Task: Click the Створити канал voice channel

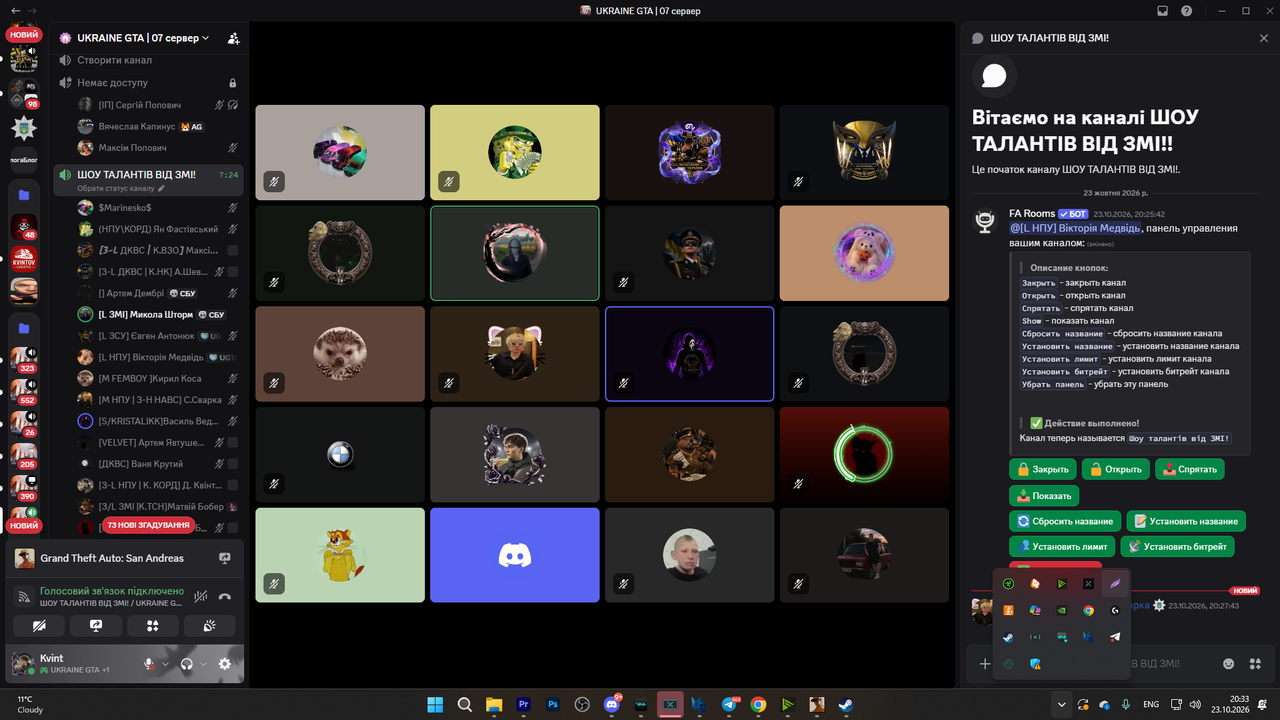Action: [x=148, y=61]
